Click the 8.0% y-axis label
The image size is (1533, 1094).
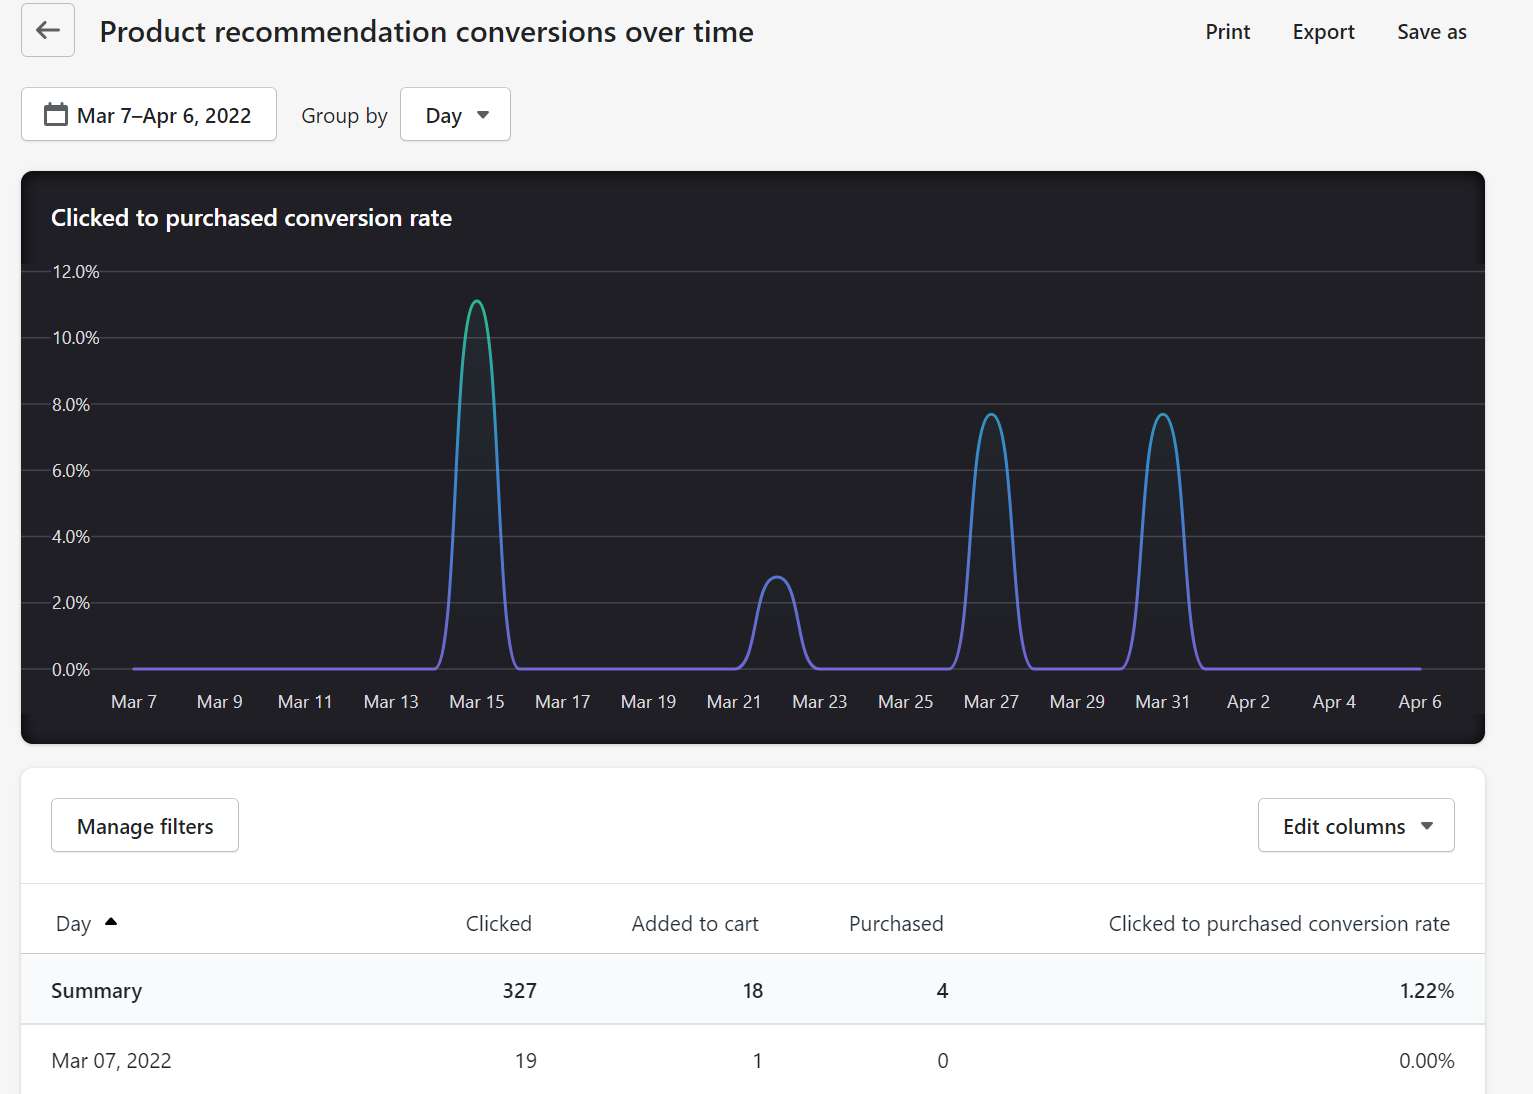pos(71,405)
